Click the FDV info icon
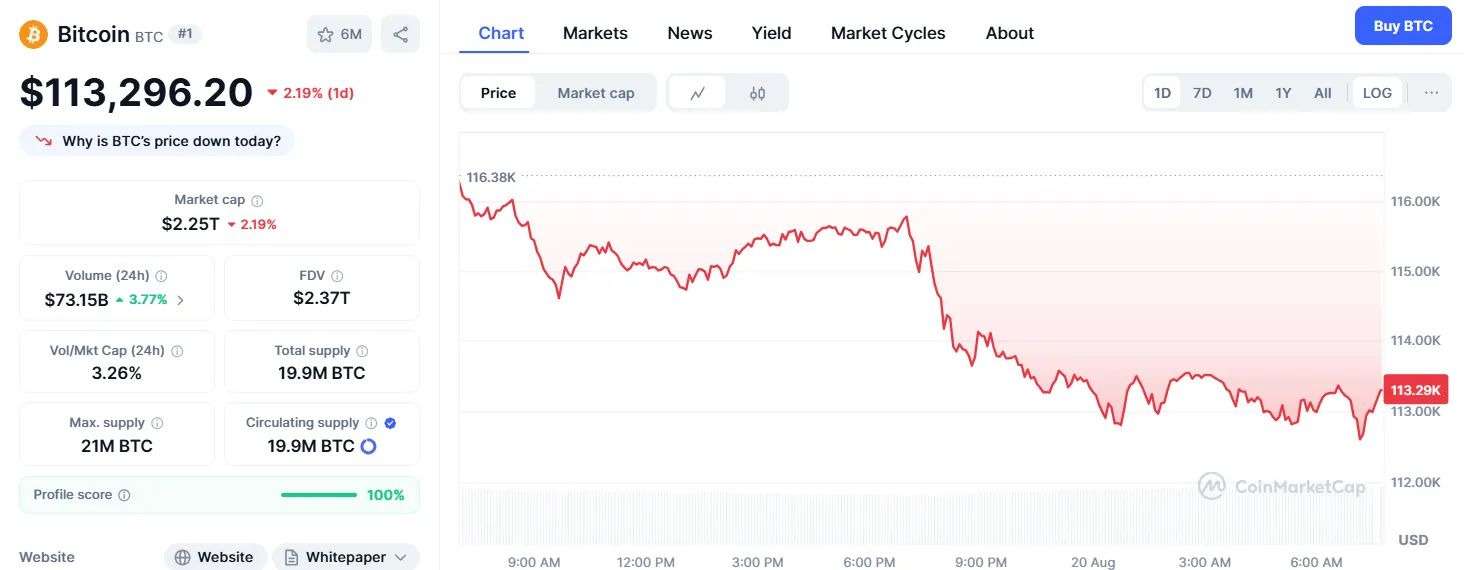The height and width of the screenshot is (570, 1464). (x=337, y=276)
